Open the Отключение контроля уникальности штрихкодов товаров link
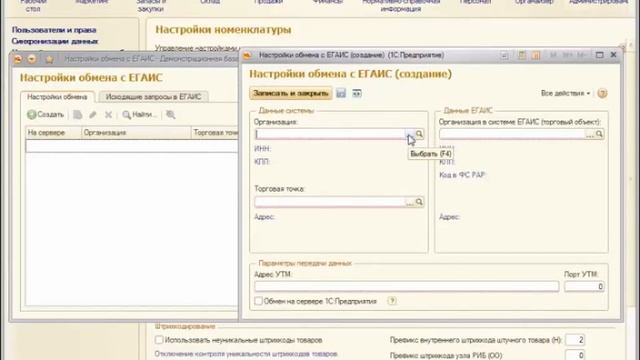The height and width of the screenshot is (360, 640). (x=246, y=354)
